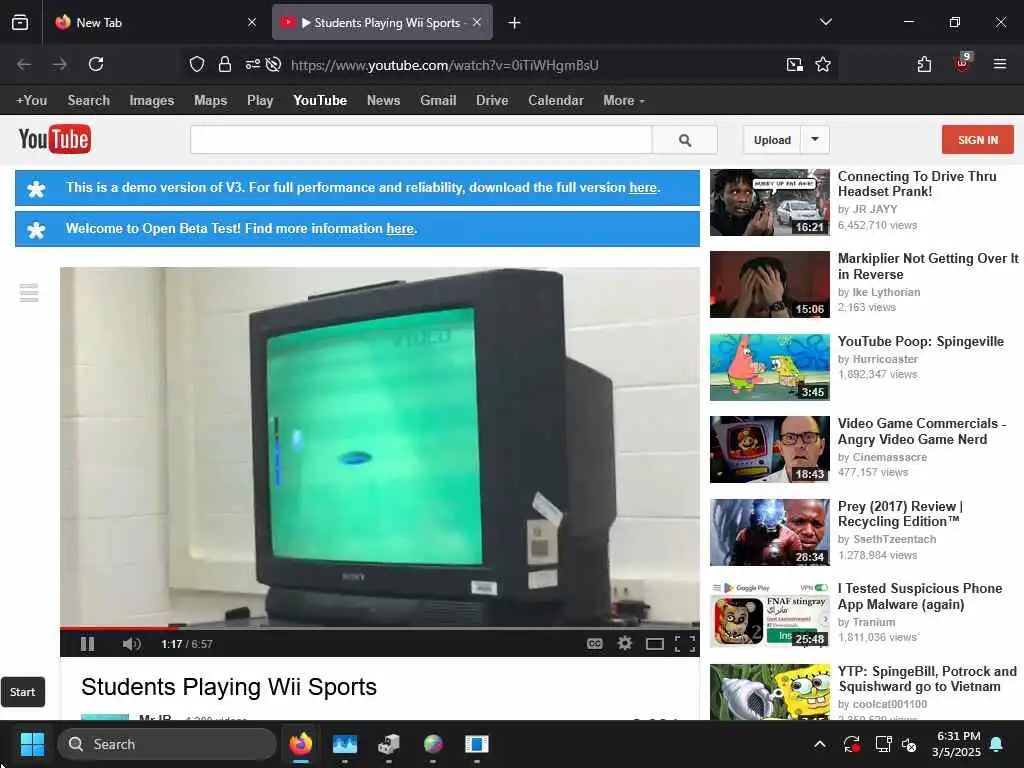The image size is (1024, 768).
Task: Open Images in Google bar
Action: pos(152,101)
